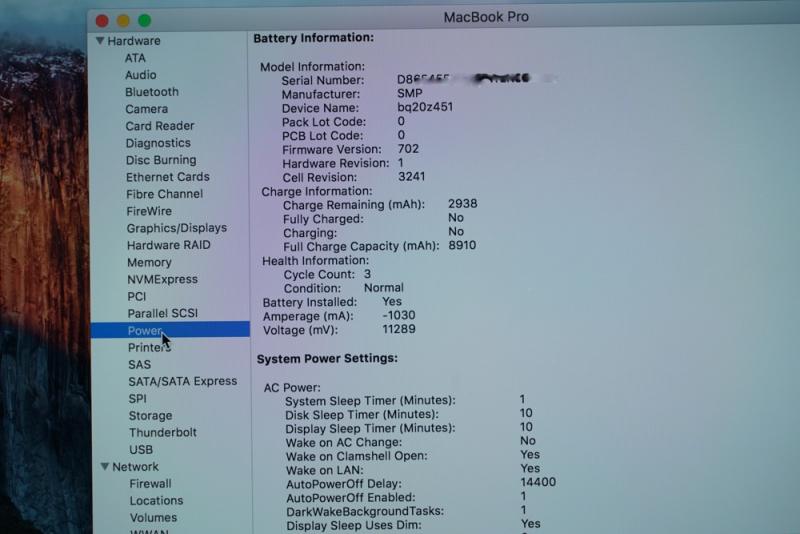Show USB device information
The image size is (800, 534).
(x=141, y=450)
